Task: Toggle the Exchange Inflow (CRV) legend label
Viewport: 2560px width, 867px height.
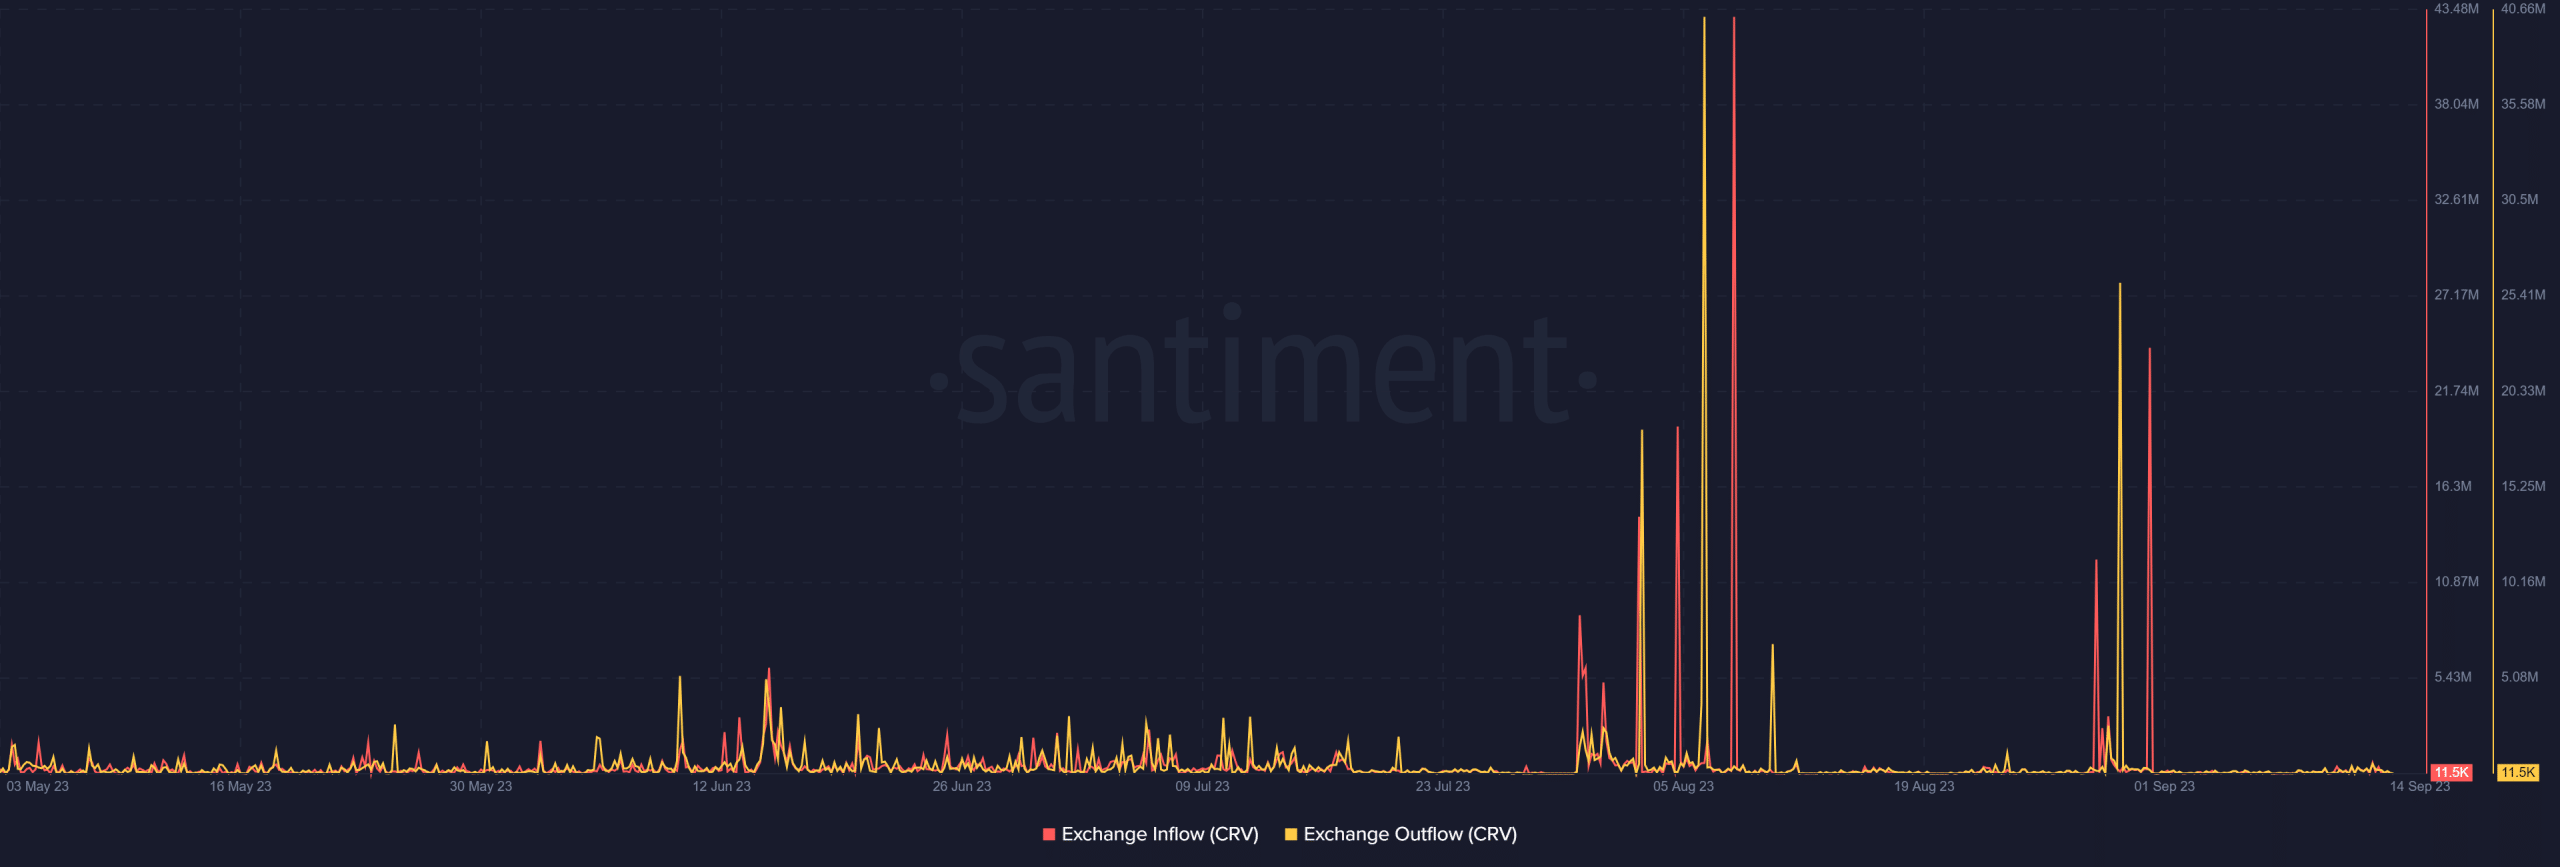Action: coord(1160,834)
